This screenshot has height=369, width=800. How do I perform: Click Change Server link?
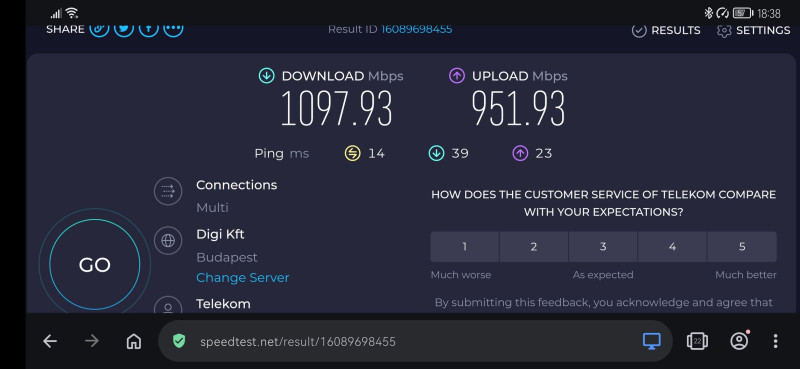click(243, 278)
